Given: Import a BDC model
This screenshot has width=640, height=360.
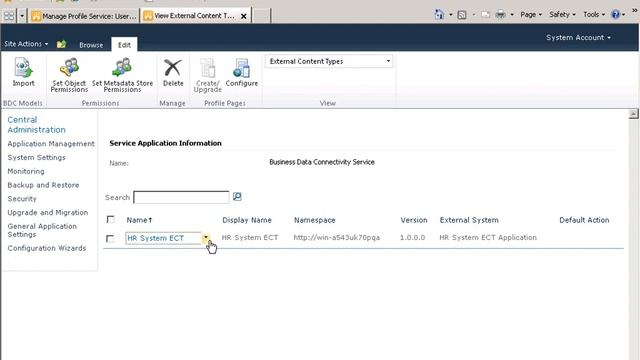Looking at the screenshot, I should click(x=23, y=72).
